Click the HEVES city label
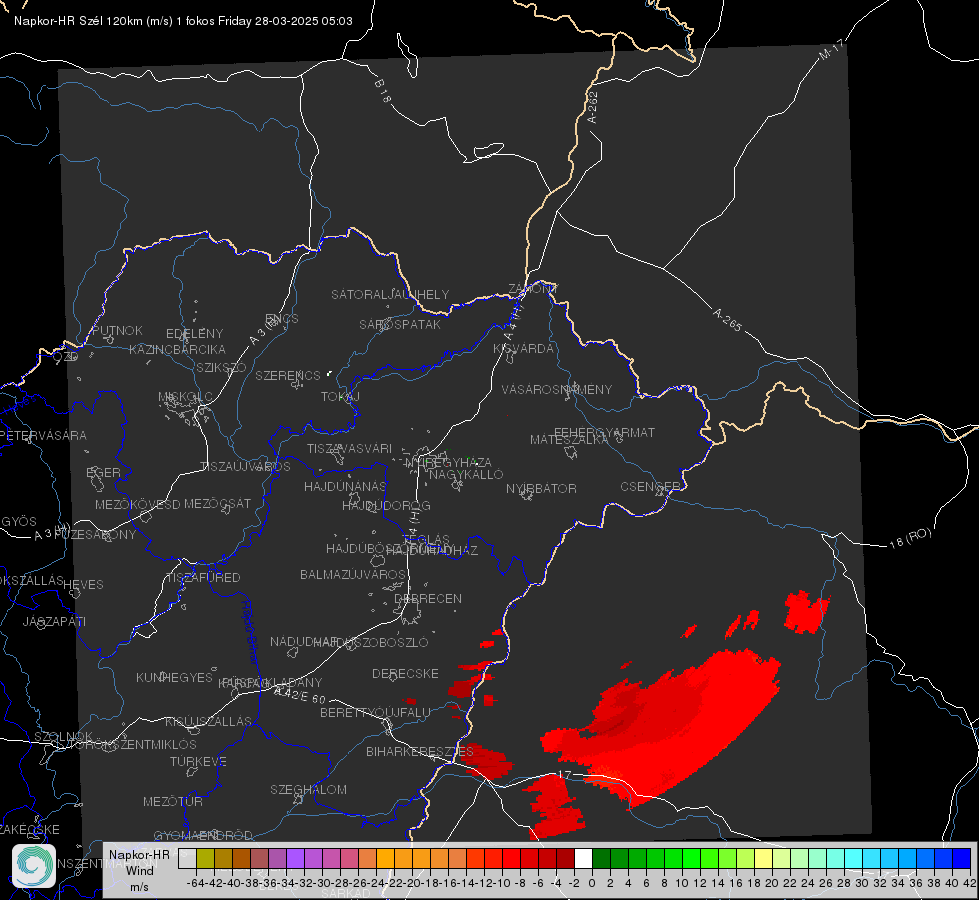The height and width of the screenshot is (900, 979). pos(84,585)
